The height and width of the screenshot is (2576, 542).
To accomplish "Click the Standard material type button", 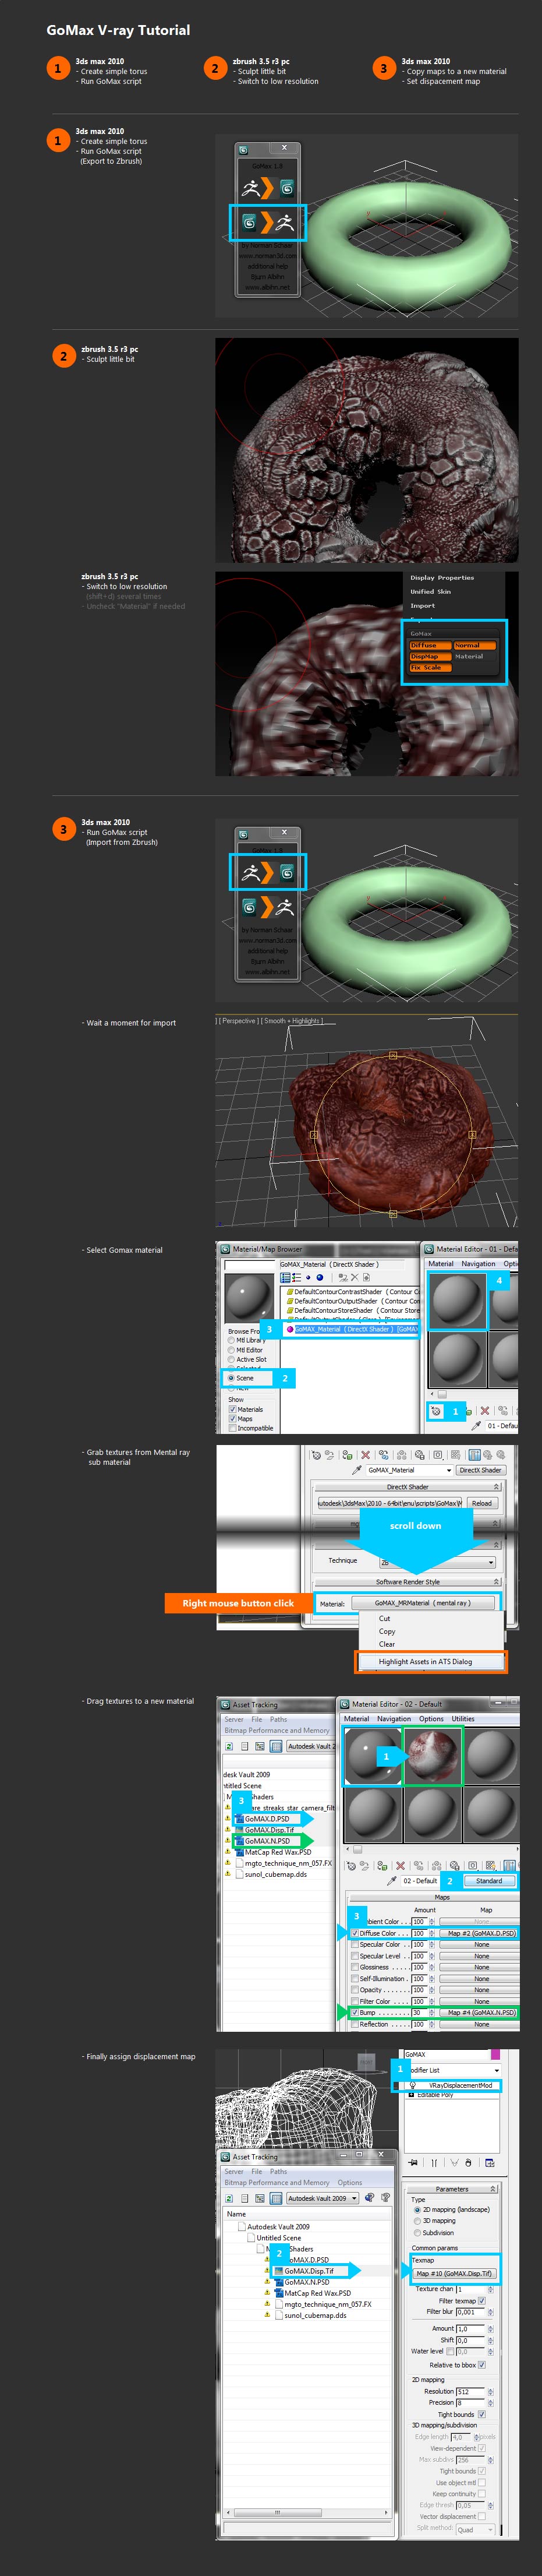I will [489, 1881].
